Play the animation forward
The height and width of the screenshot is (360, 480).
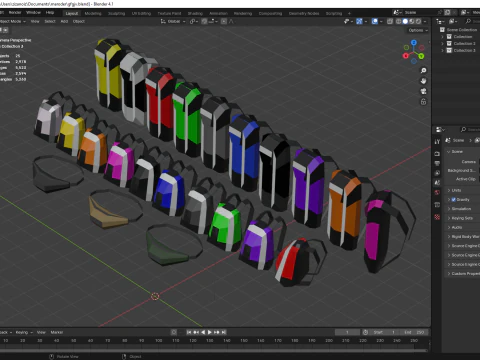click(x=210, y=332)
